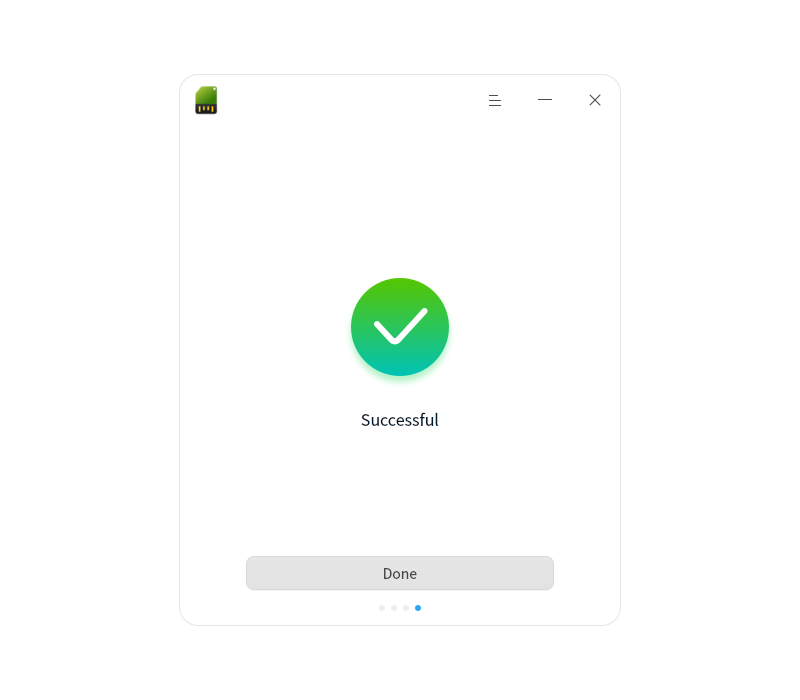Viewport: 800px width, 700px height.
Task: Click the Done button
Action: tap(400, 573)
